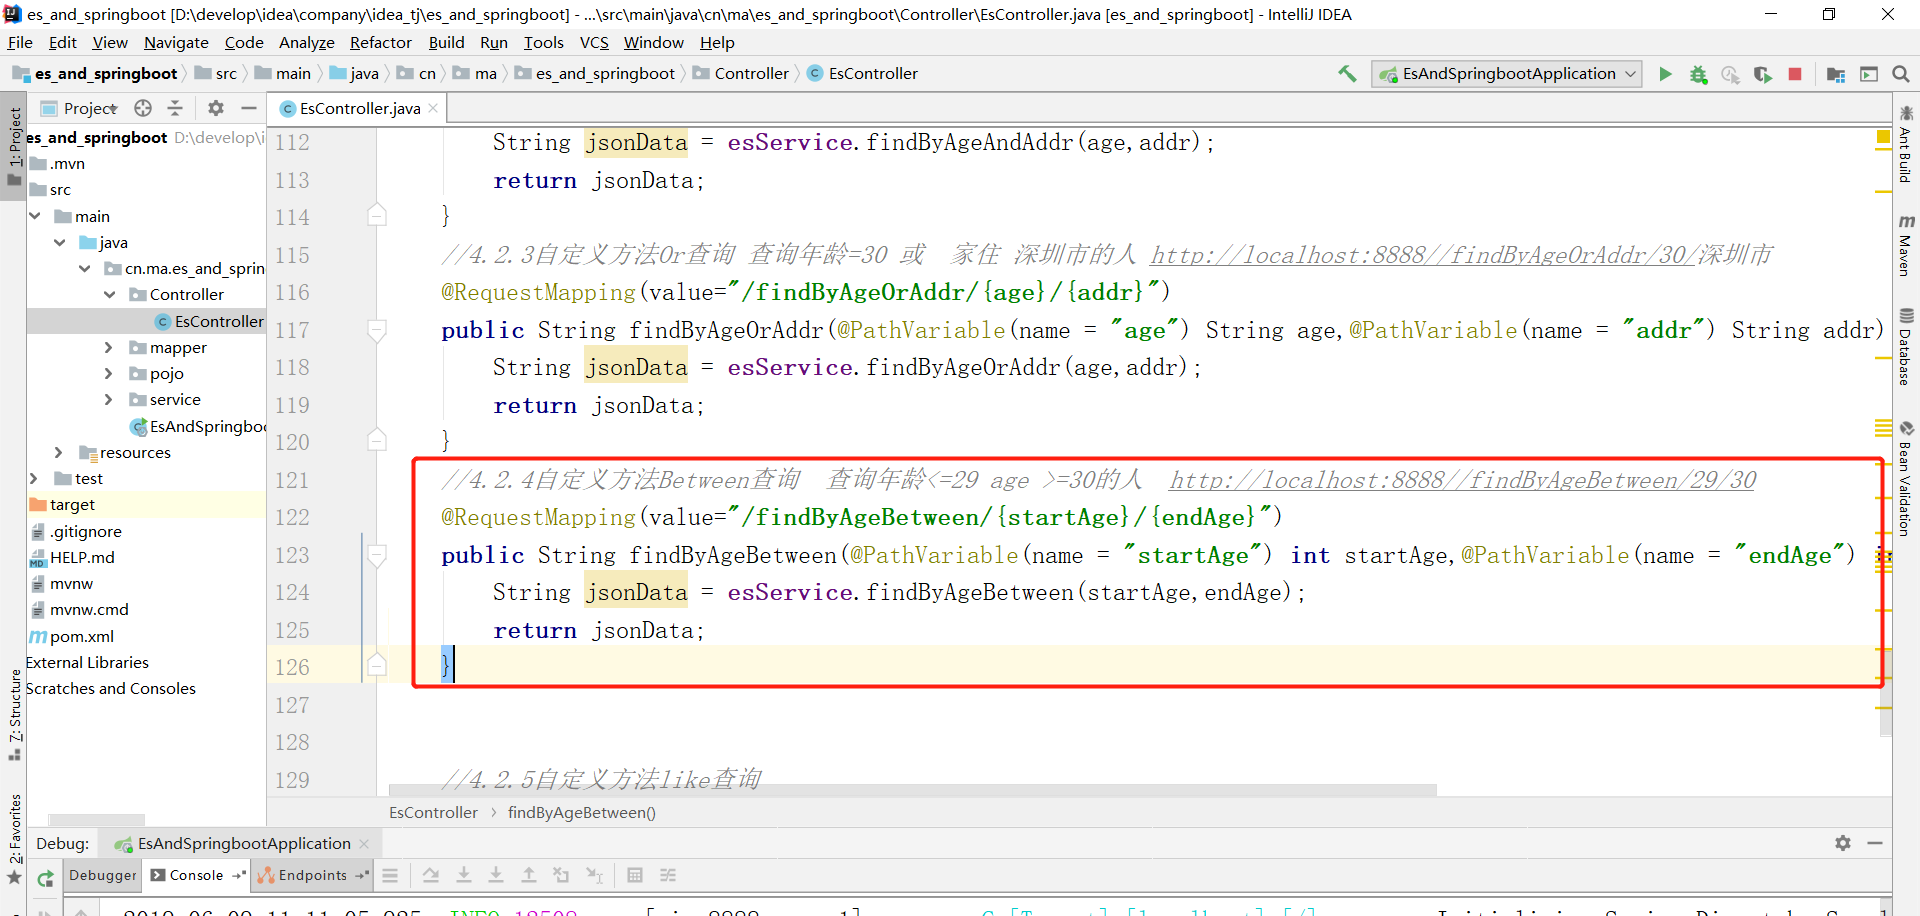Expand the mapper package node

click(x=109, y=347)
